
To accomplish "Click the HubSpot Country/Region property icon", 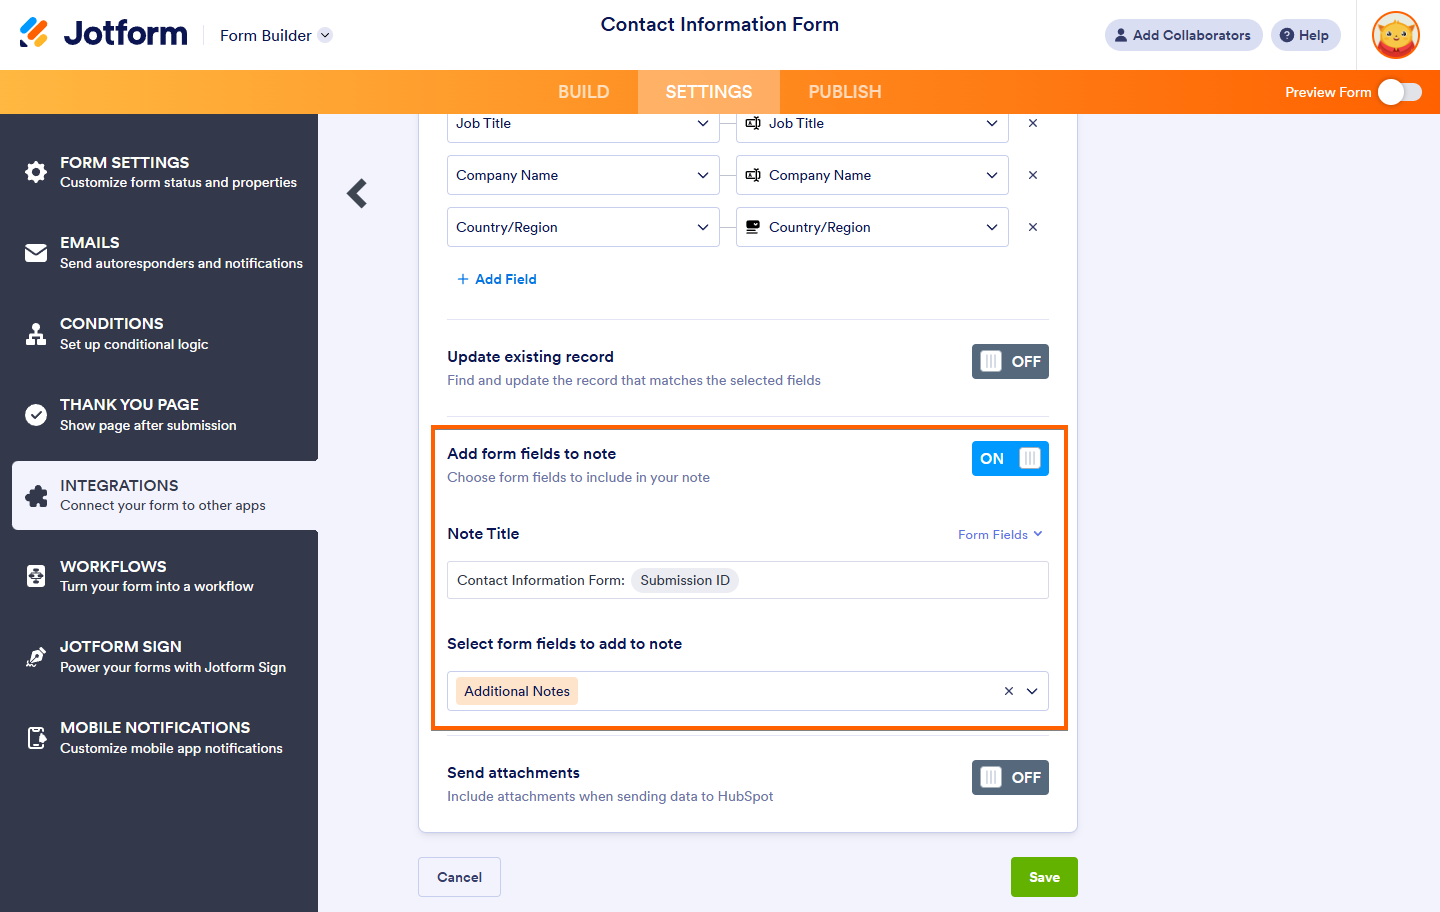I will pos(753,227).
